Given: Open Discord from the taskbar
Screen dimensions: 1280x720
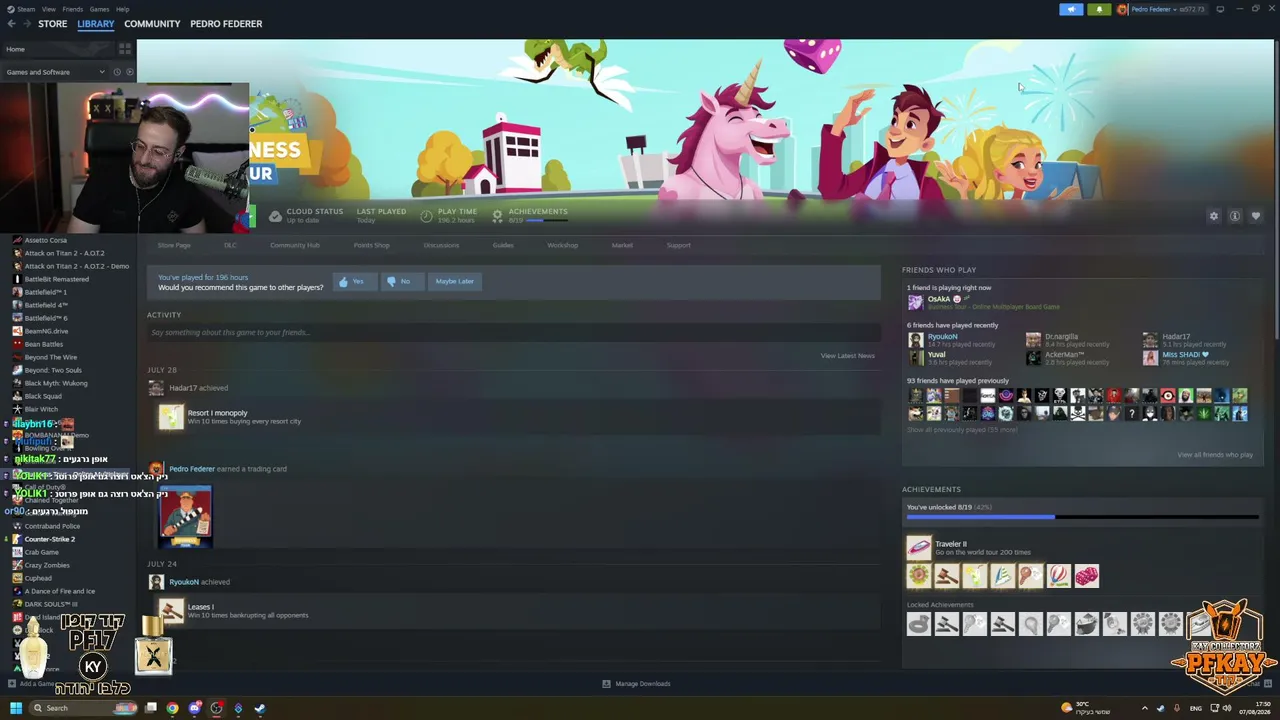Looking at the screenshot, I should [x=194, y=708].
